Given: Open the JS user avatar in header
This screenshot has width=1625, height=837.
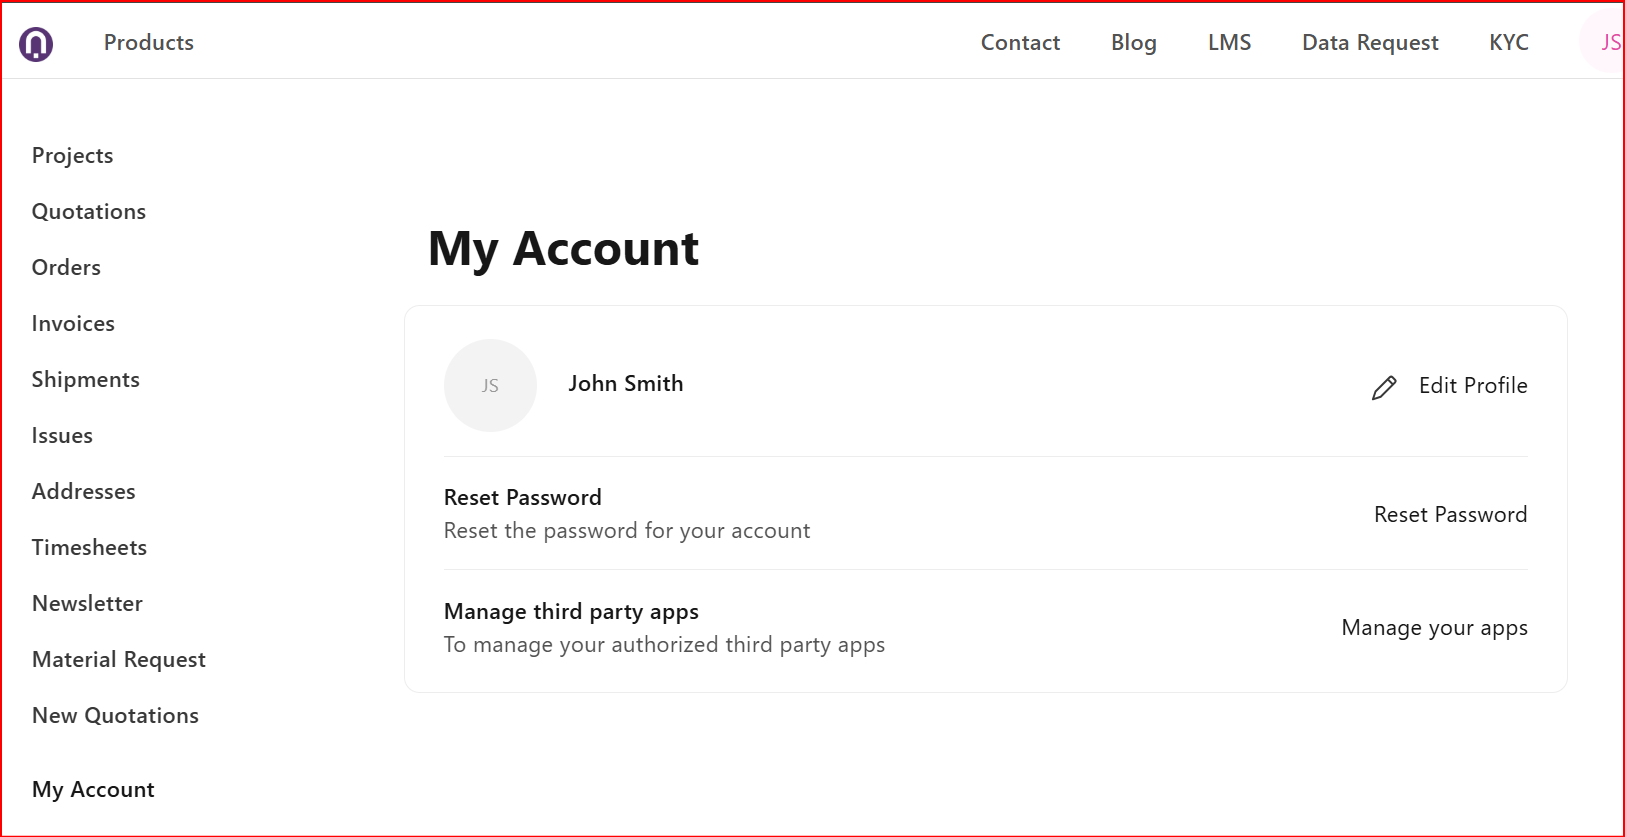Looking at the screenshot, I should tap(1605, 43).
